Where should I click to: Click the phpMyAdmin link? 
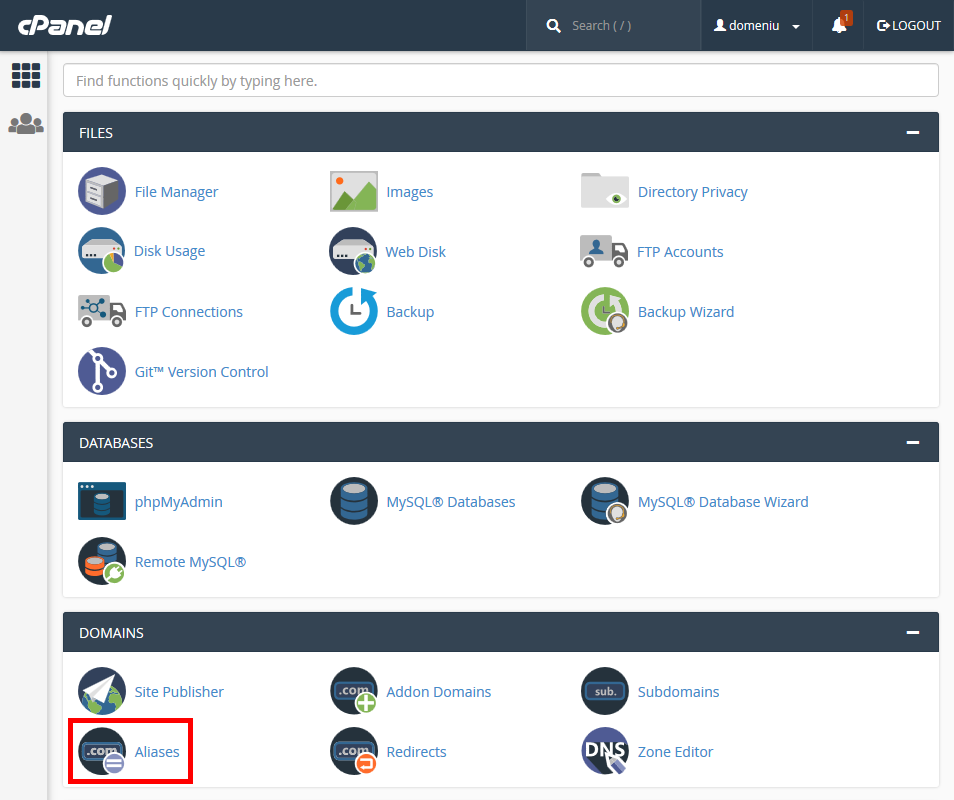(178, 502)
